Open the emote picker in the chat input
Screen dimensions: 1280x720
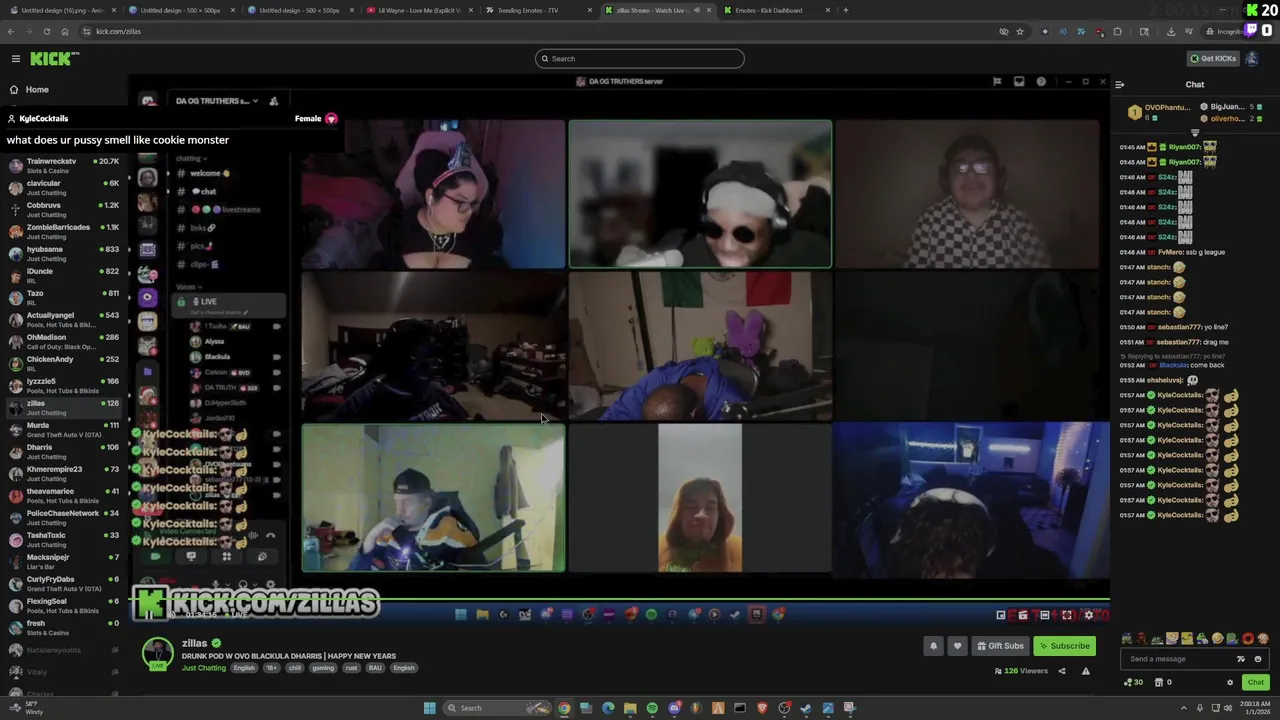(x=1258, y=659)
